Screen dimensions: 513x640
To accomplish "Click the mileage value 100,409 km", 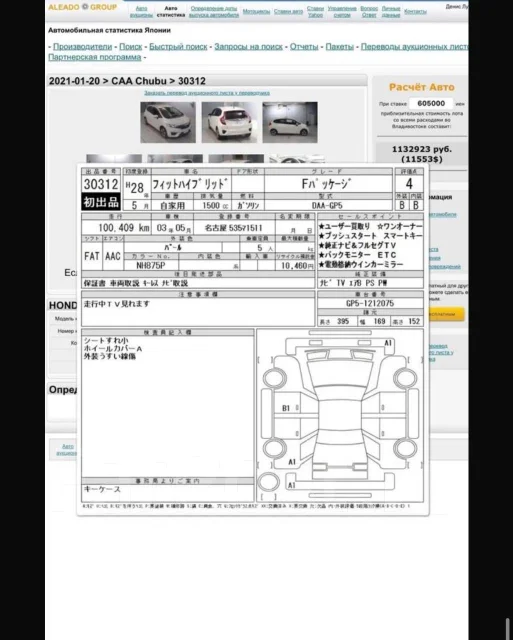I will 124,228.
